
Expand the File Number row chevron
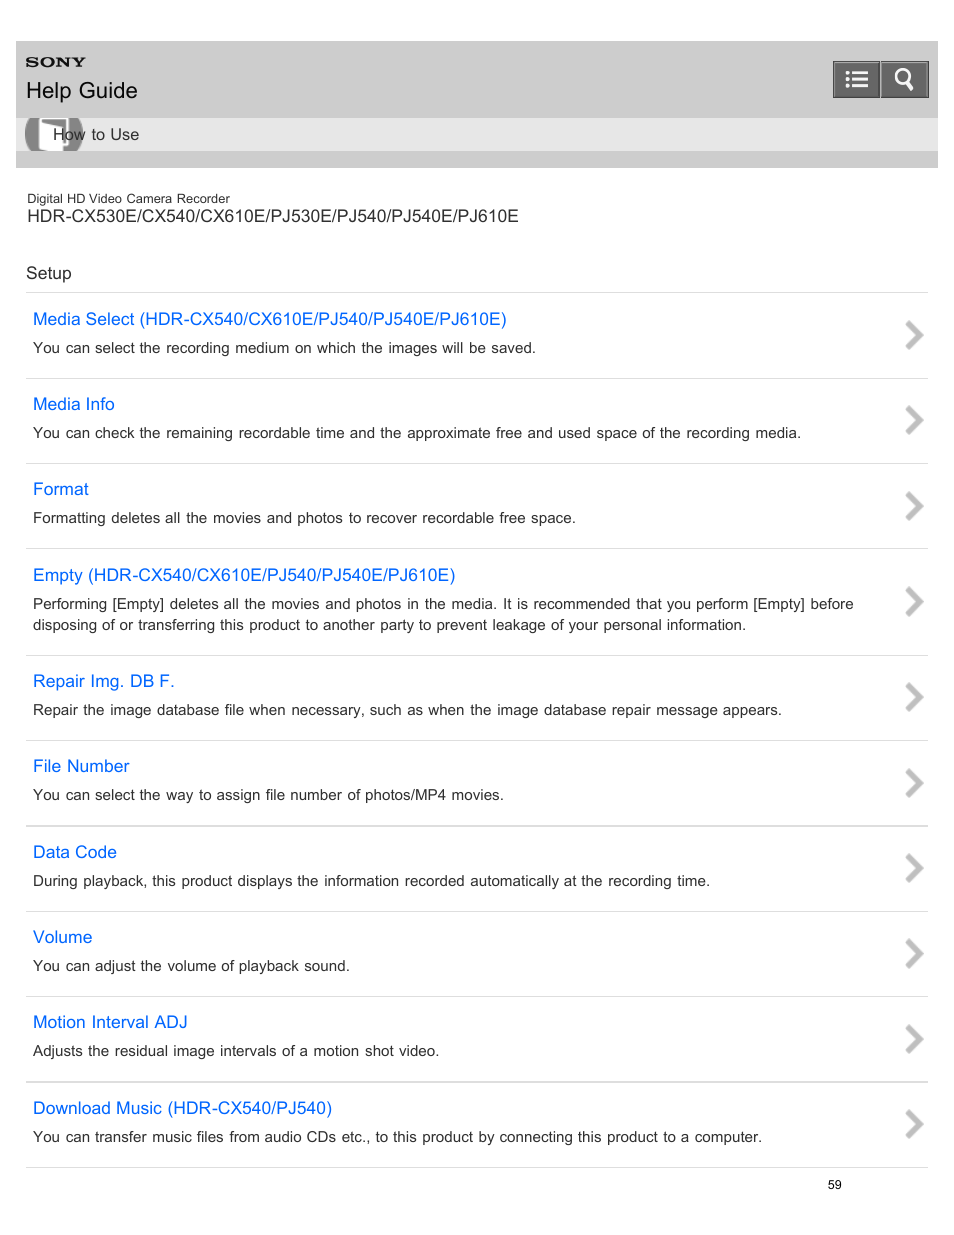pos(913,783)
